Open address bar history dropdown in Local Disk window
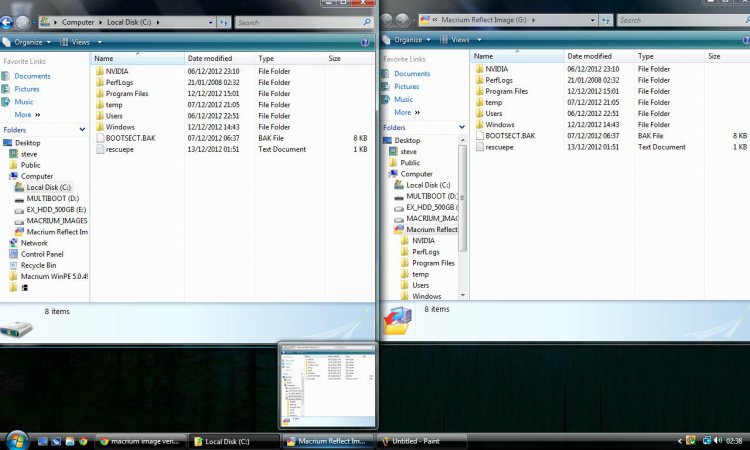 pos(210,22)
